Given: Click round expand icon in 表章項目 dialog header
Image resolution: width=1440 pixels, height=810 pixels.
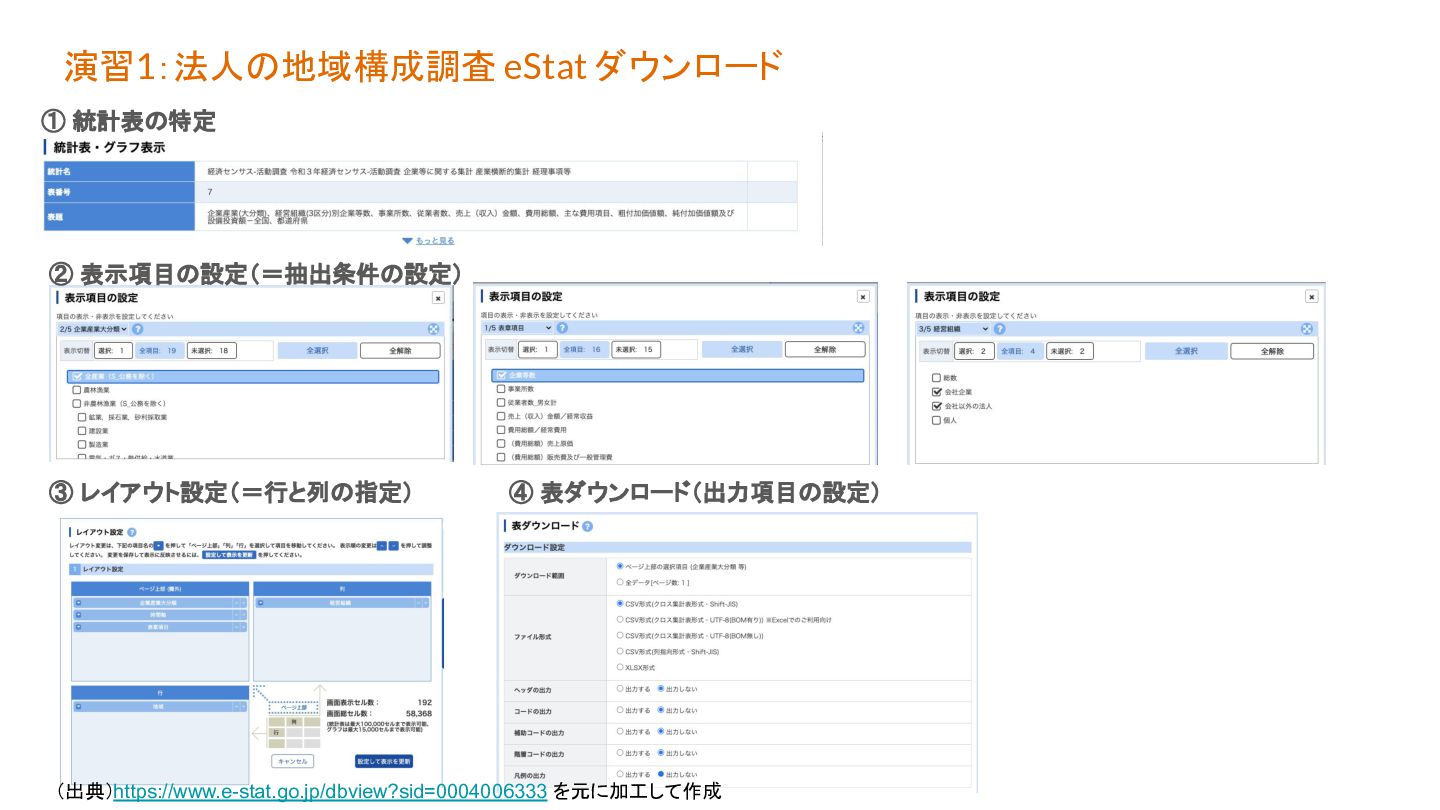Looking at the screenshot, I should (858, 328).
